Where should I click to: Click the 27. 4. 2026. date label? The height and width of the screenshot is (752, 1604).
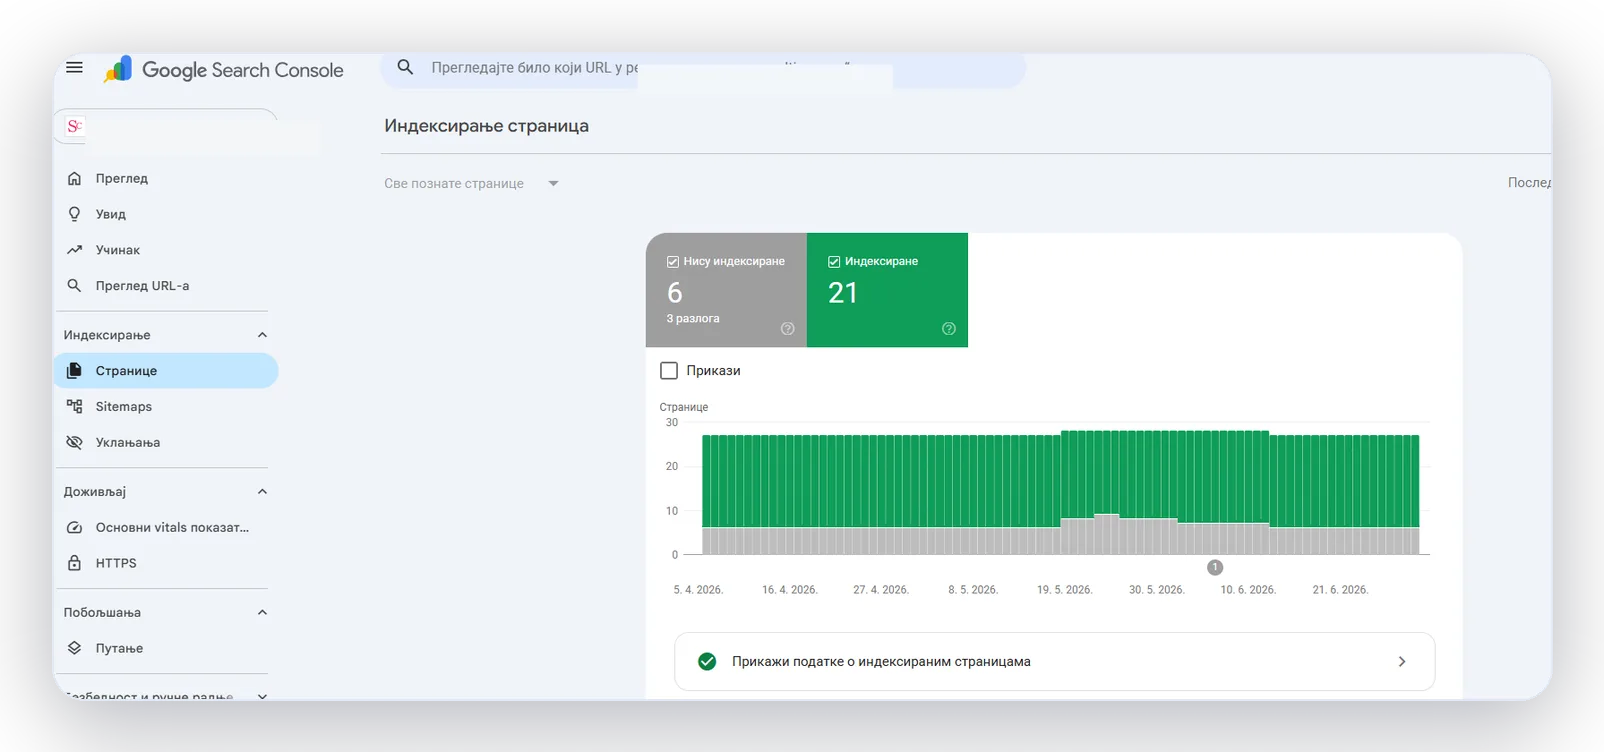tap(881, 590)
